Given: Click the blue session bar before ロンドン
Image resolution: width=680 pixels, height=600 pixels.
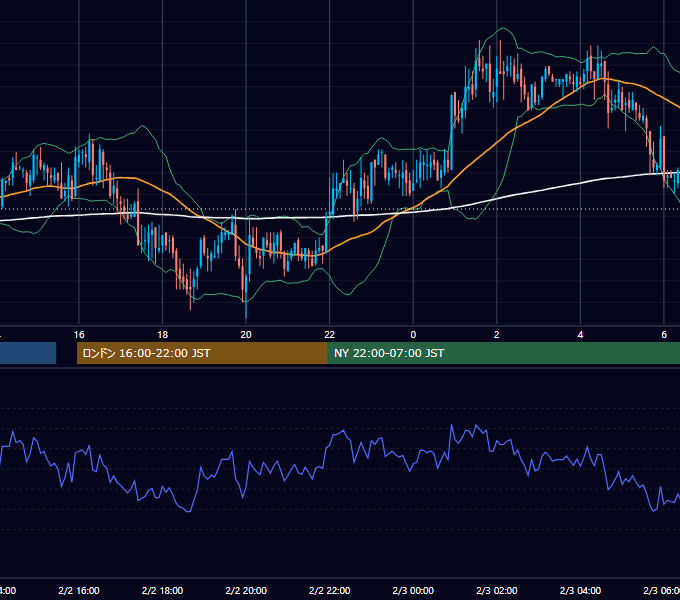Looking at the screenshot, I should click(28, 353).
